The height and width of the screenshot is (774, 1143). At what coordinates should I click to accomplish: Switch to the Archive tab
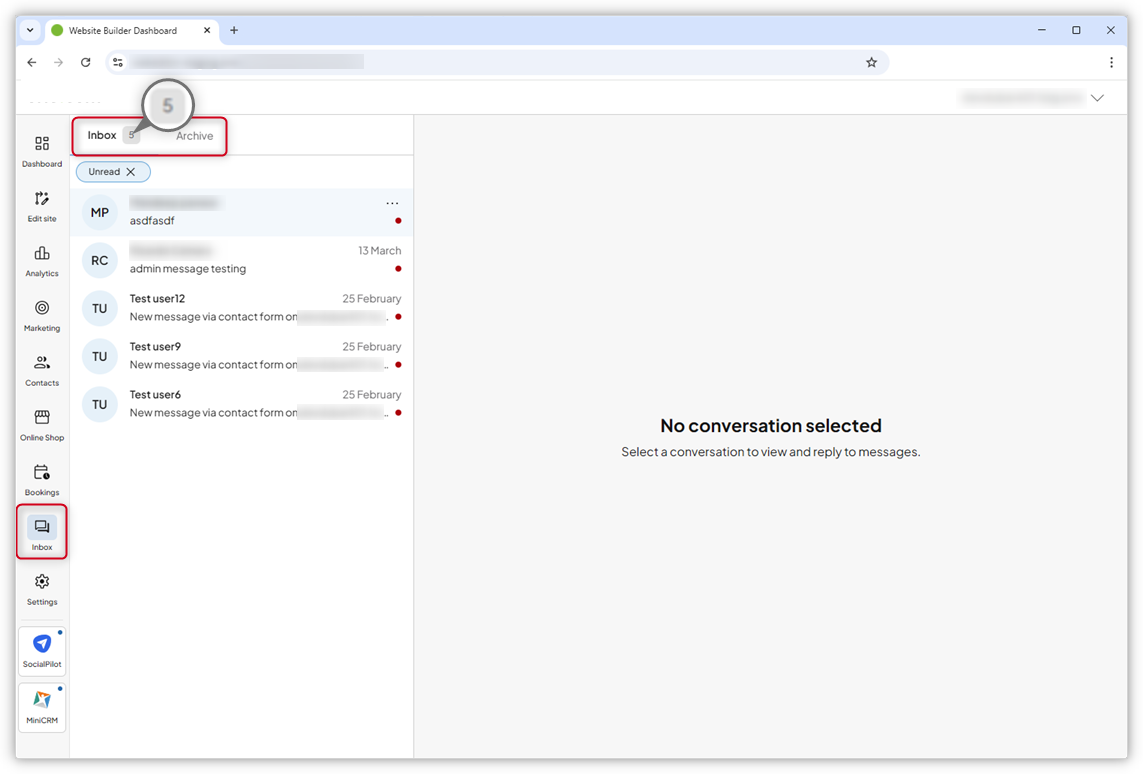pyautogui.click(x=194, y=135)
